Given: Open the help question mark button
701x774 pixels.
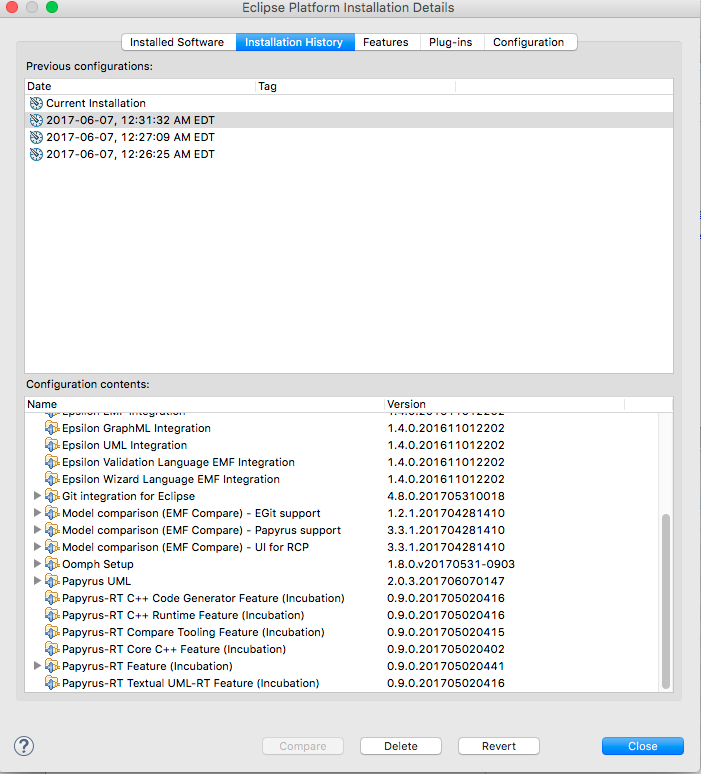Looking at the screenshot, I should 24,746.
